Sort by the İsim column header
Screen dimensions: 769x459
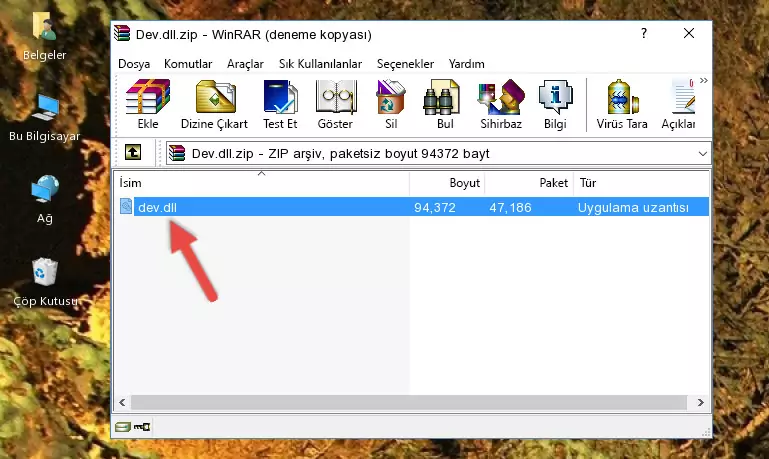pos(262,183)
